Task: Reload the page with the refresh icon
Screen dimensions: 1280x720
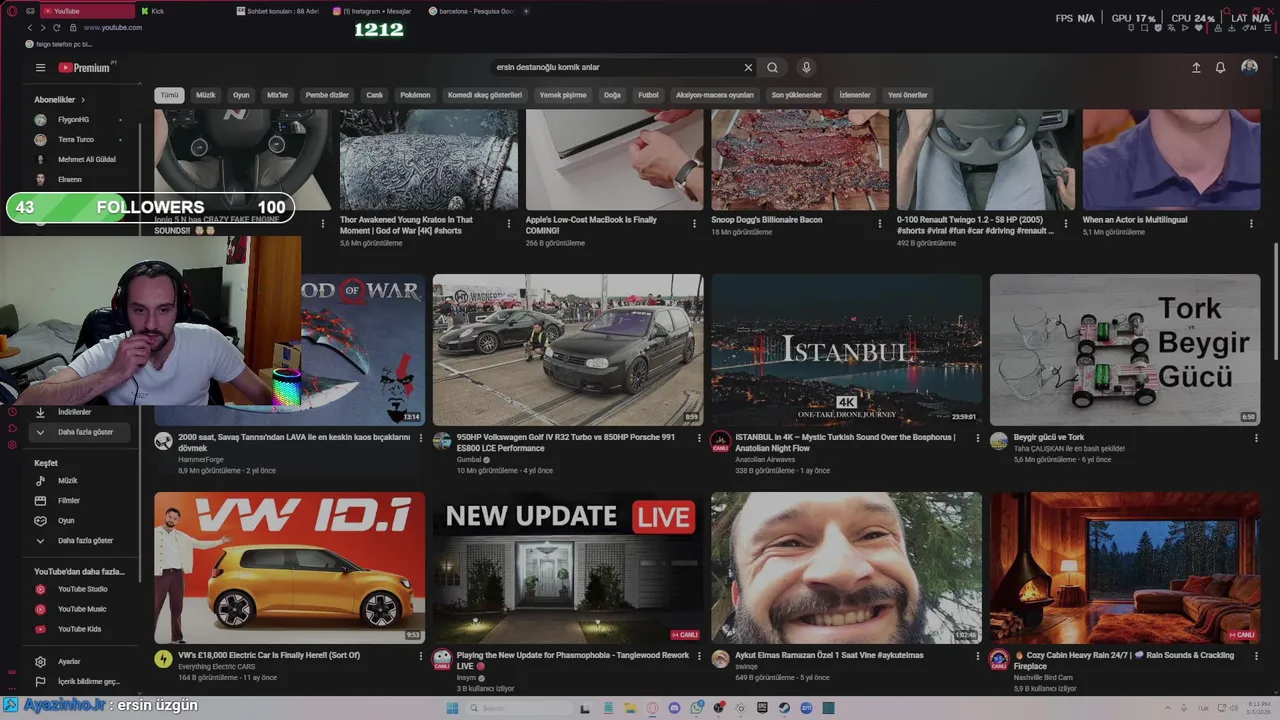Action: point(56,27)
